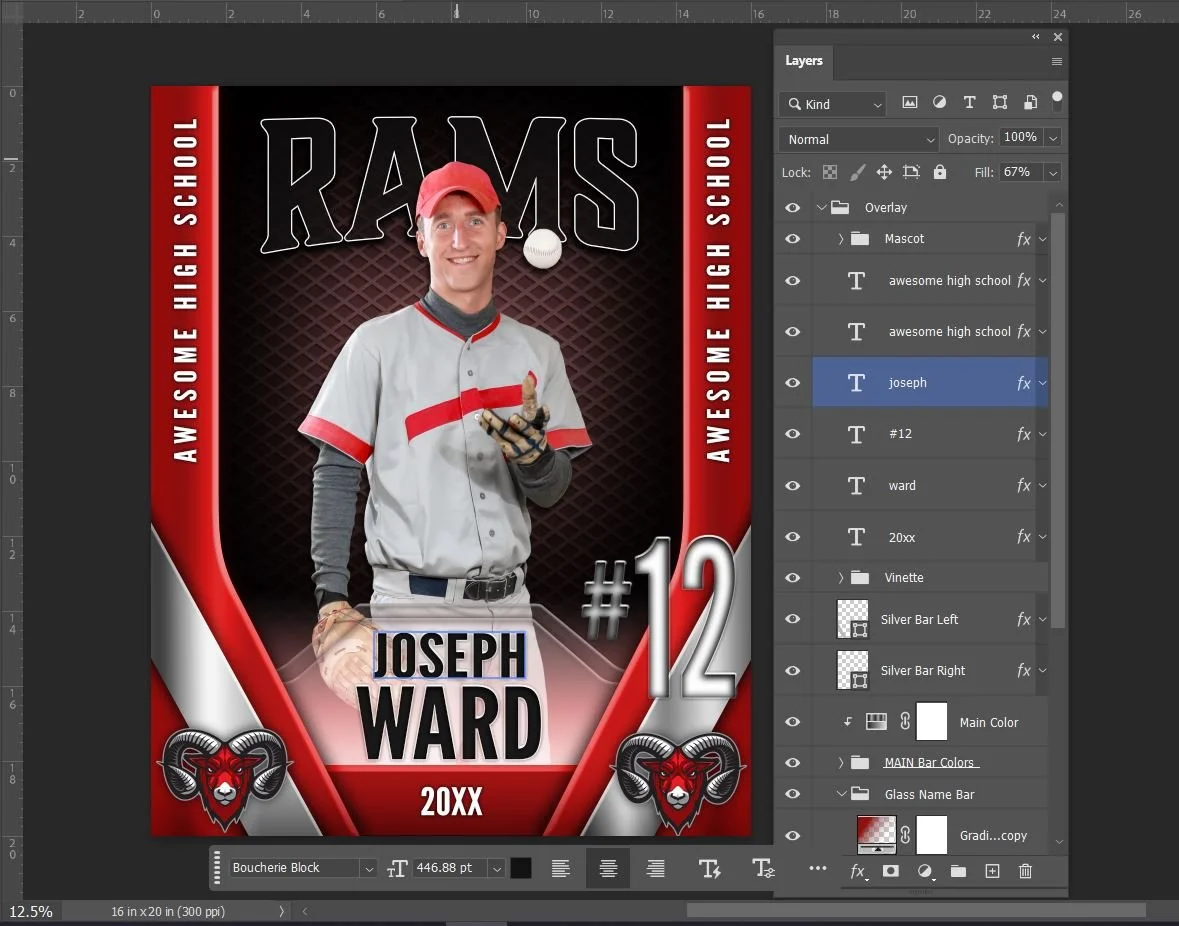Viewport: 1179px width, 926px height.
Task: Filter layers by shape layer icon
Action: point(999,102)
